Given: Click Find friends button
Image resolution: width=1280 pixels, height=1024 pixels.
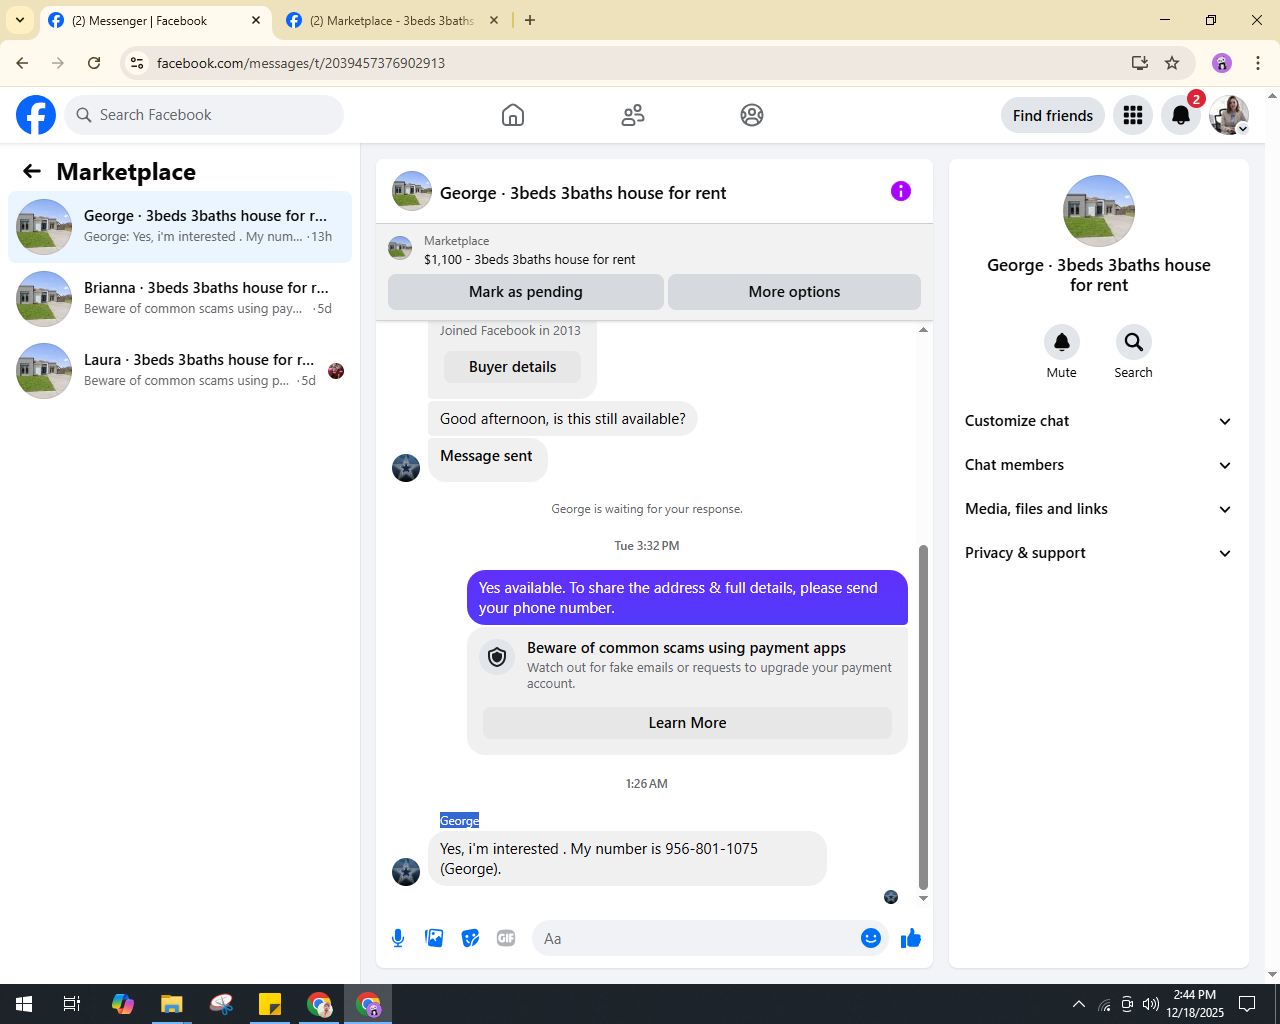Looking at the screenshot, I should coord(1053,115).
